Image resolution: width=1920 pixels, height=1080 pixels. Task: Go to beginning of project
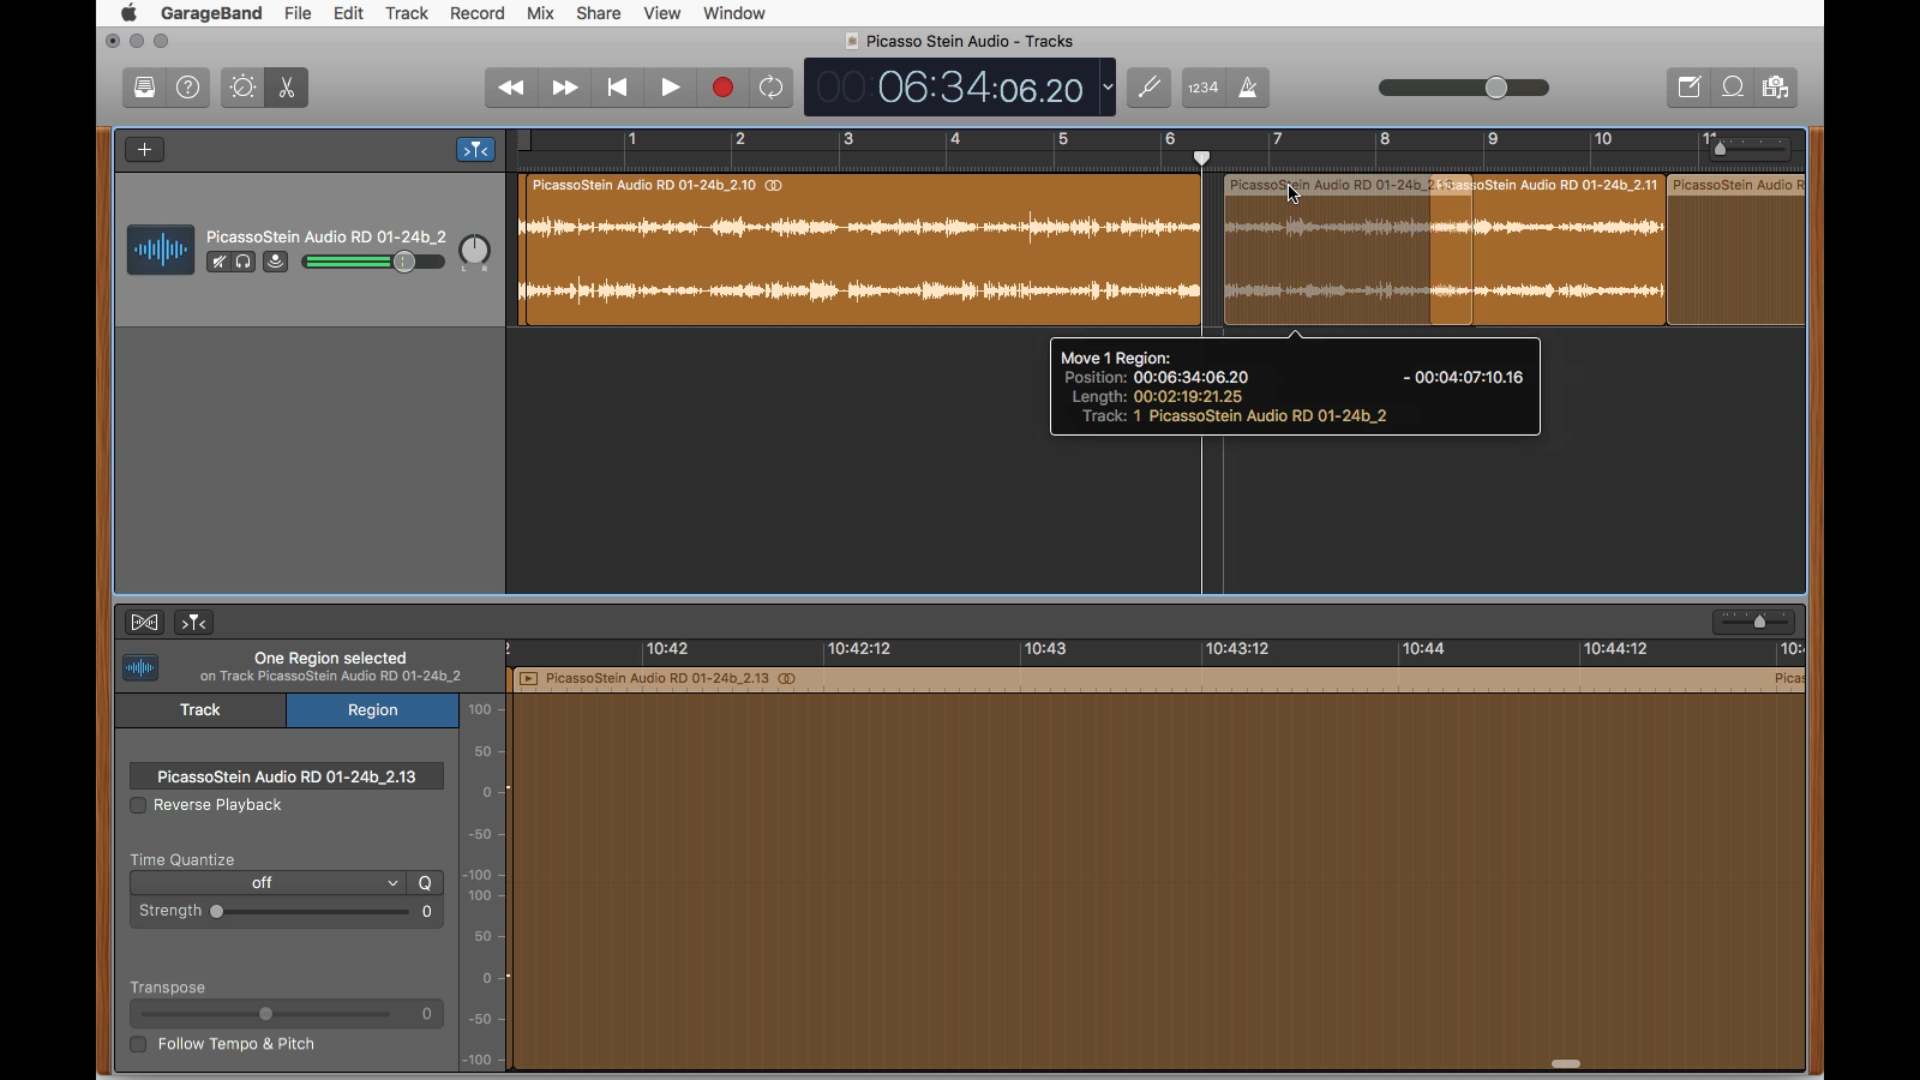[618, 88]
